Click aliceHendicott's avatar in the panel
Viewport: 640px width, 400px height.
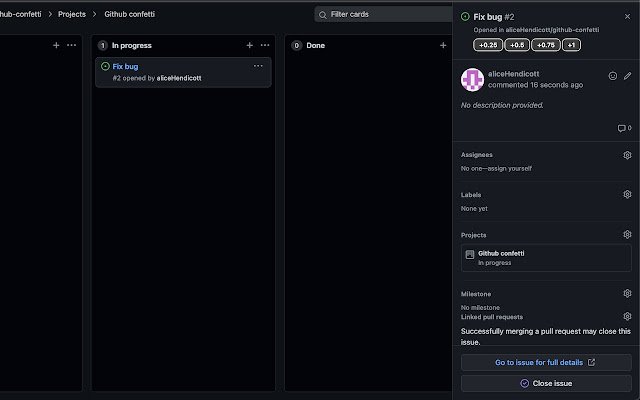(x=472, y=80)
